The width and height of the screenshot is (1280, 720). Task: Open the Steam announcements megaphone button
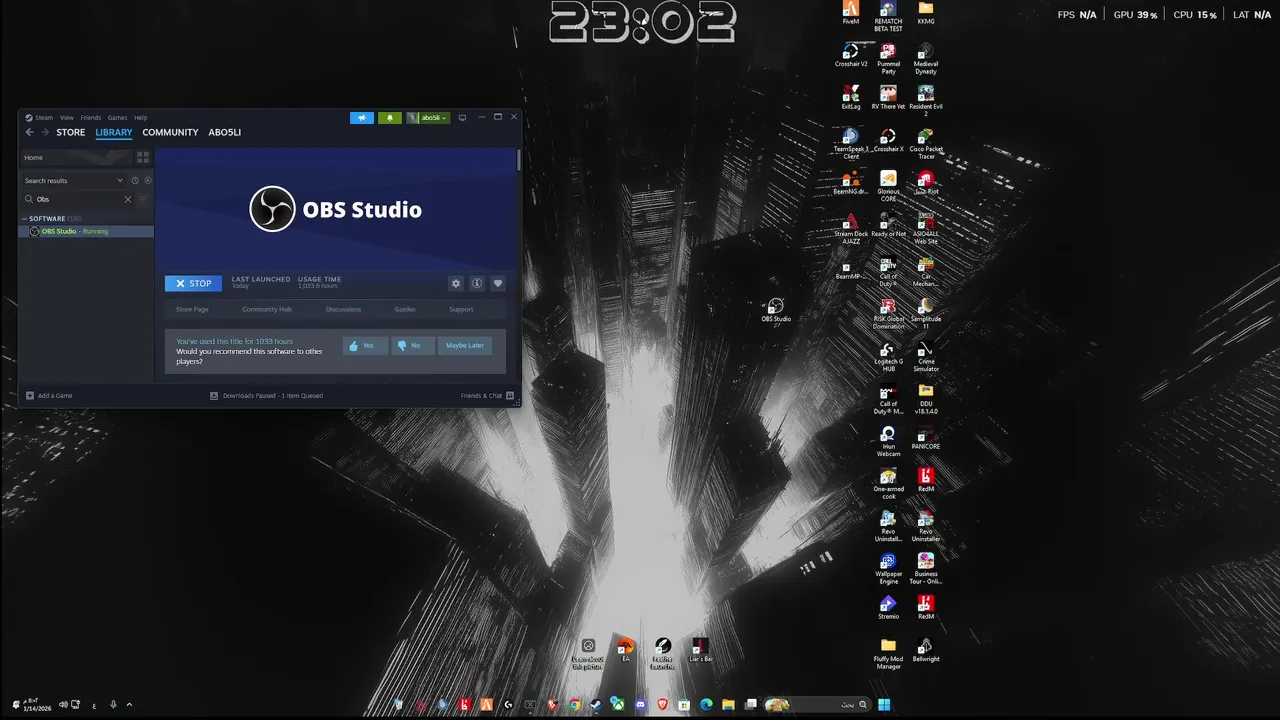[361, 118]
